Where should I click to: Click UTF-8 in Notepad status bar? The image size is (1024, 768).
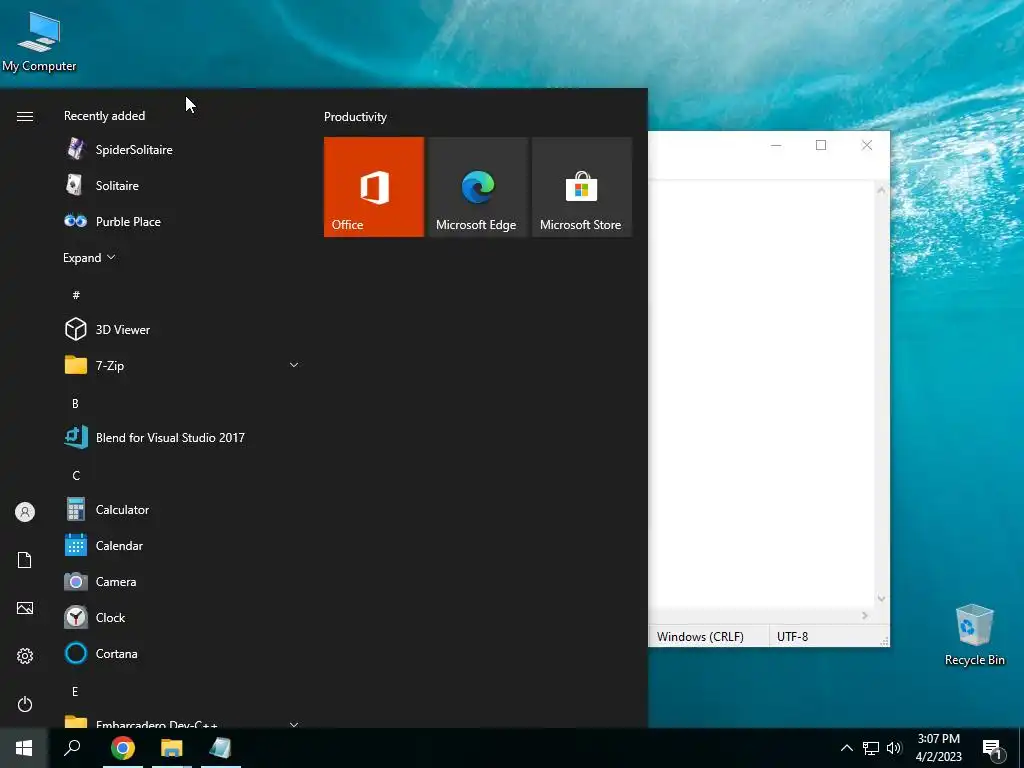click(x=792, y=636)
